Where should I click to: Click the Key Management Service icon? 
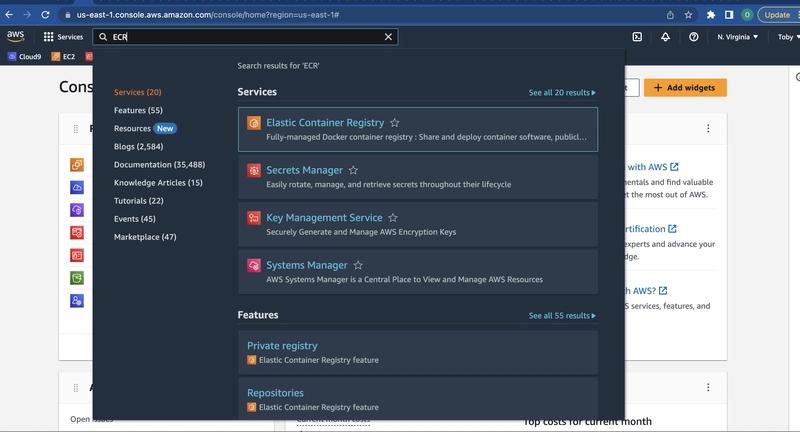254,218
